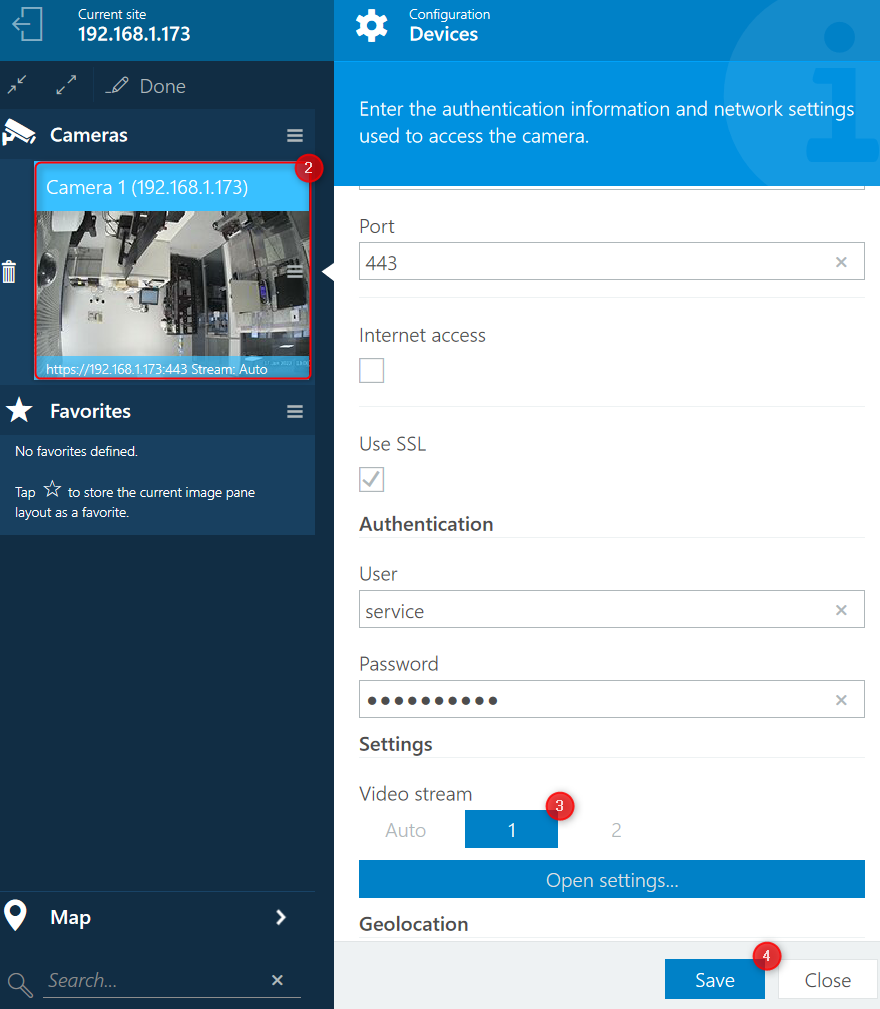Click the Done pencil button
Viewport: 880px width, 1009px height.
point(145,86)
